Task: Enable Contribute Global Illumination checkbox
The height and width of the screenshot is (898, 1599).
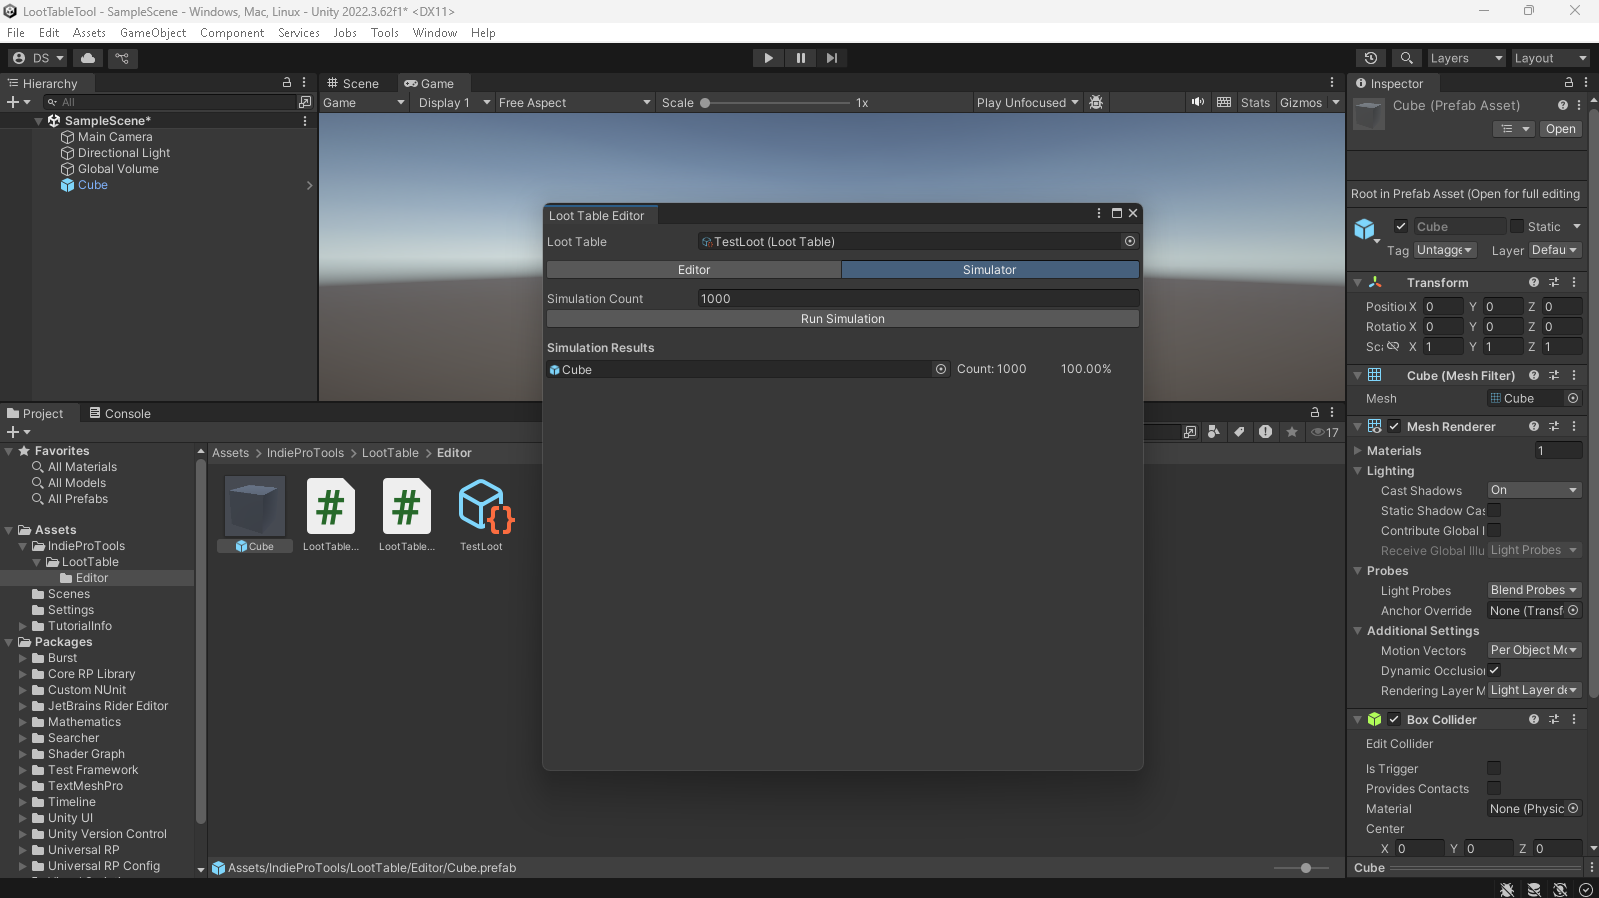Action: (1494, 530)
